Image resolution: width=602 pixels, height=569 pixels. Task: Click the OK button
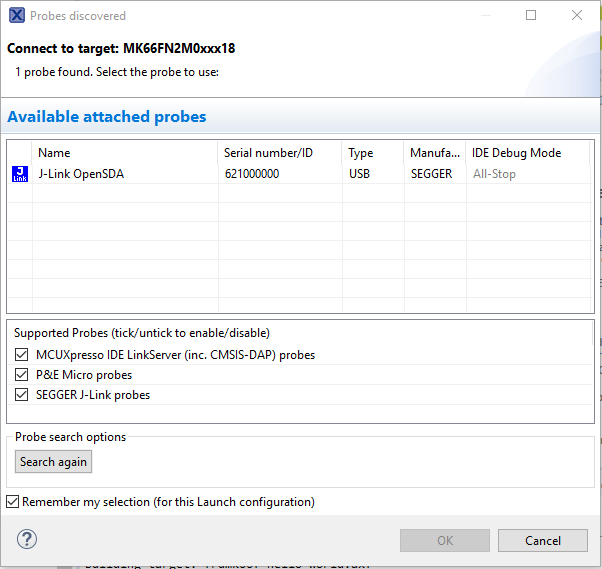(445, 541)
